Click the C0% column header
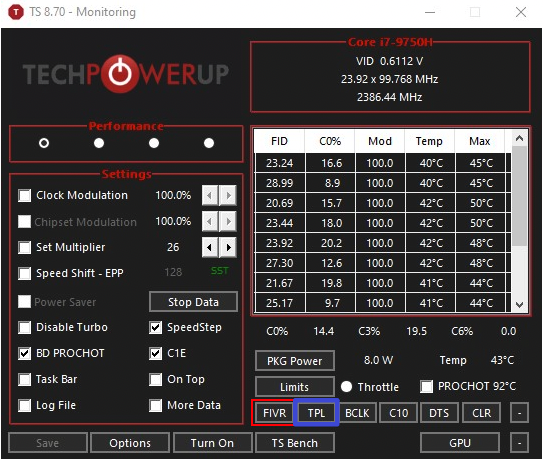The image size is (543, 459). [330, 141]
